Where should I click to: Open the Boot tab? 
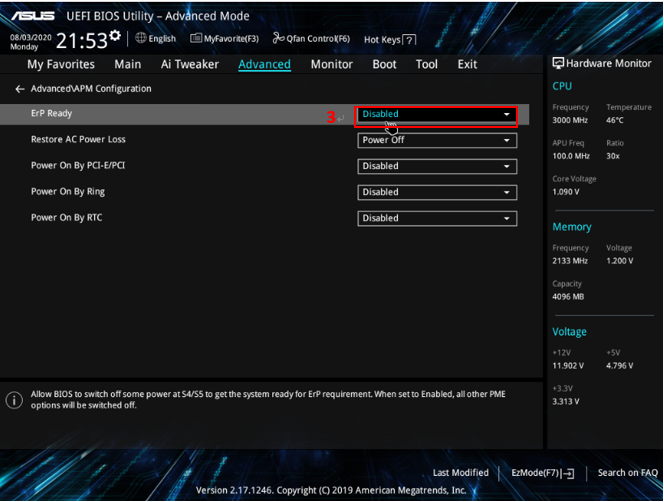(384, 64)
